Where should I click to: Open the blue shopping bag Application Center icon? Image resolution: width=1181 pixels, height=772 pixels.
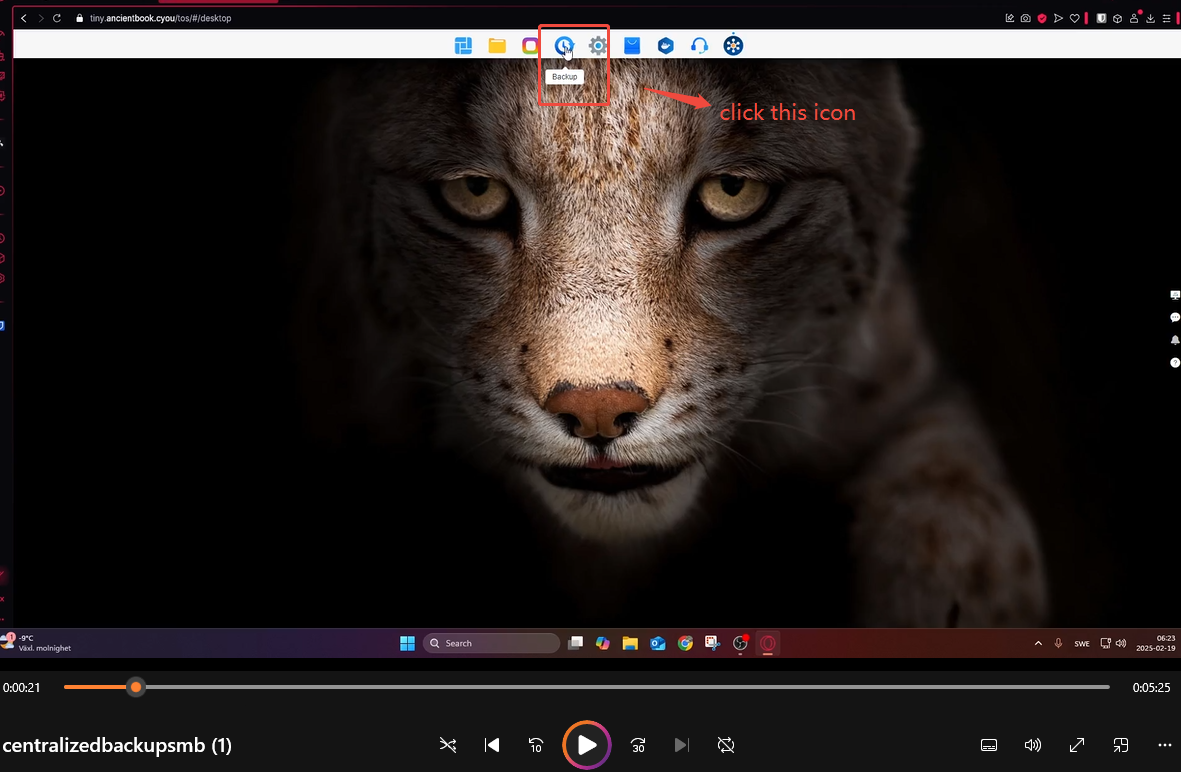coord(632,46)
